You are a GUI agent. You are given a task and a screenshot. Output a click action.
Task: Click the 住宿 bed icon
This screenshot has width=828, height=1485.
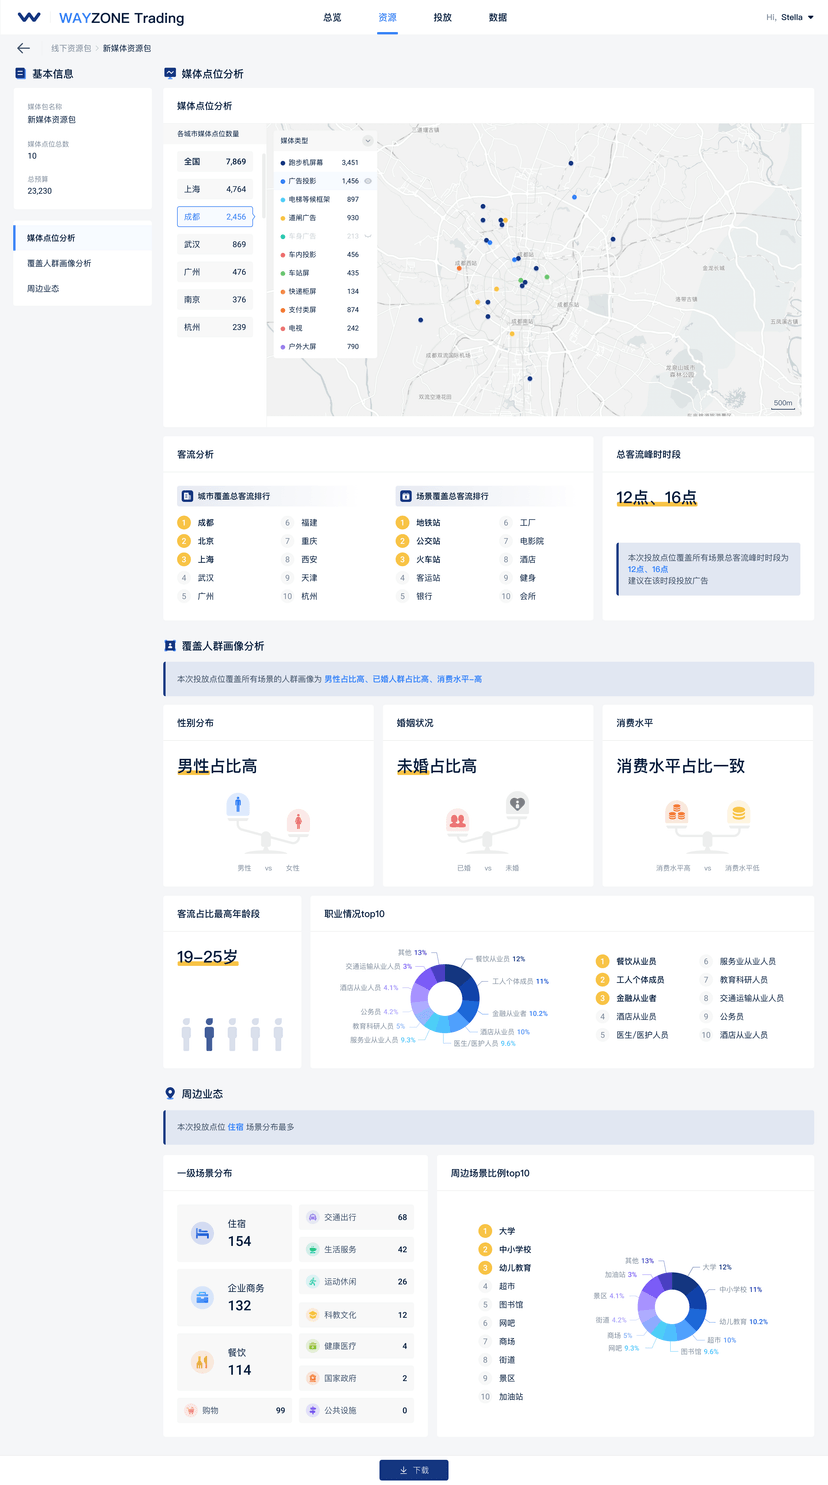click(202, 1233)
